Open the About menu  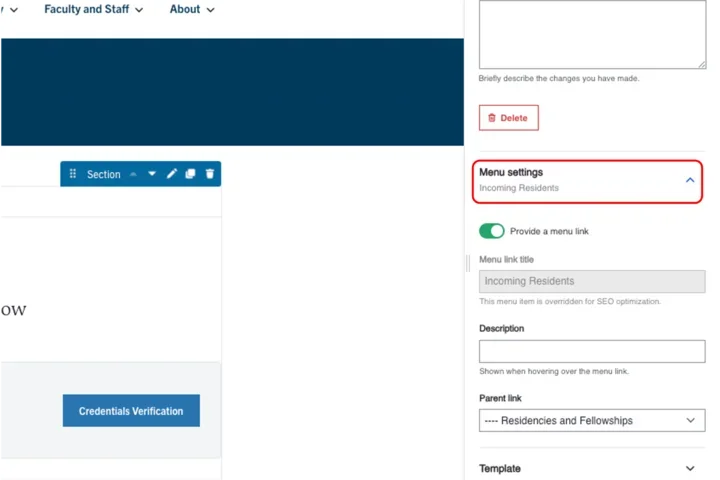191,9
